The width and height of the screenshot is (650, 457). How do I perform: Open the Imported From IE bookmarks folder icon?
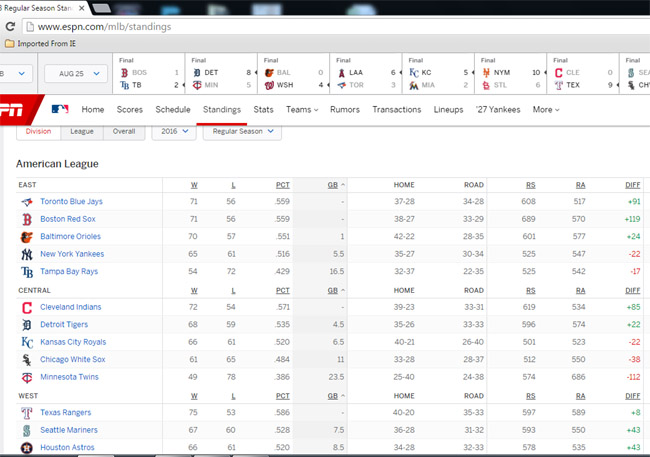(x=10, y=44)
